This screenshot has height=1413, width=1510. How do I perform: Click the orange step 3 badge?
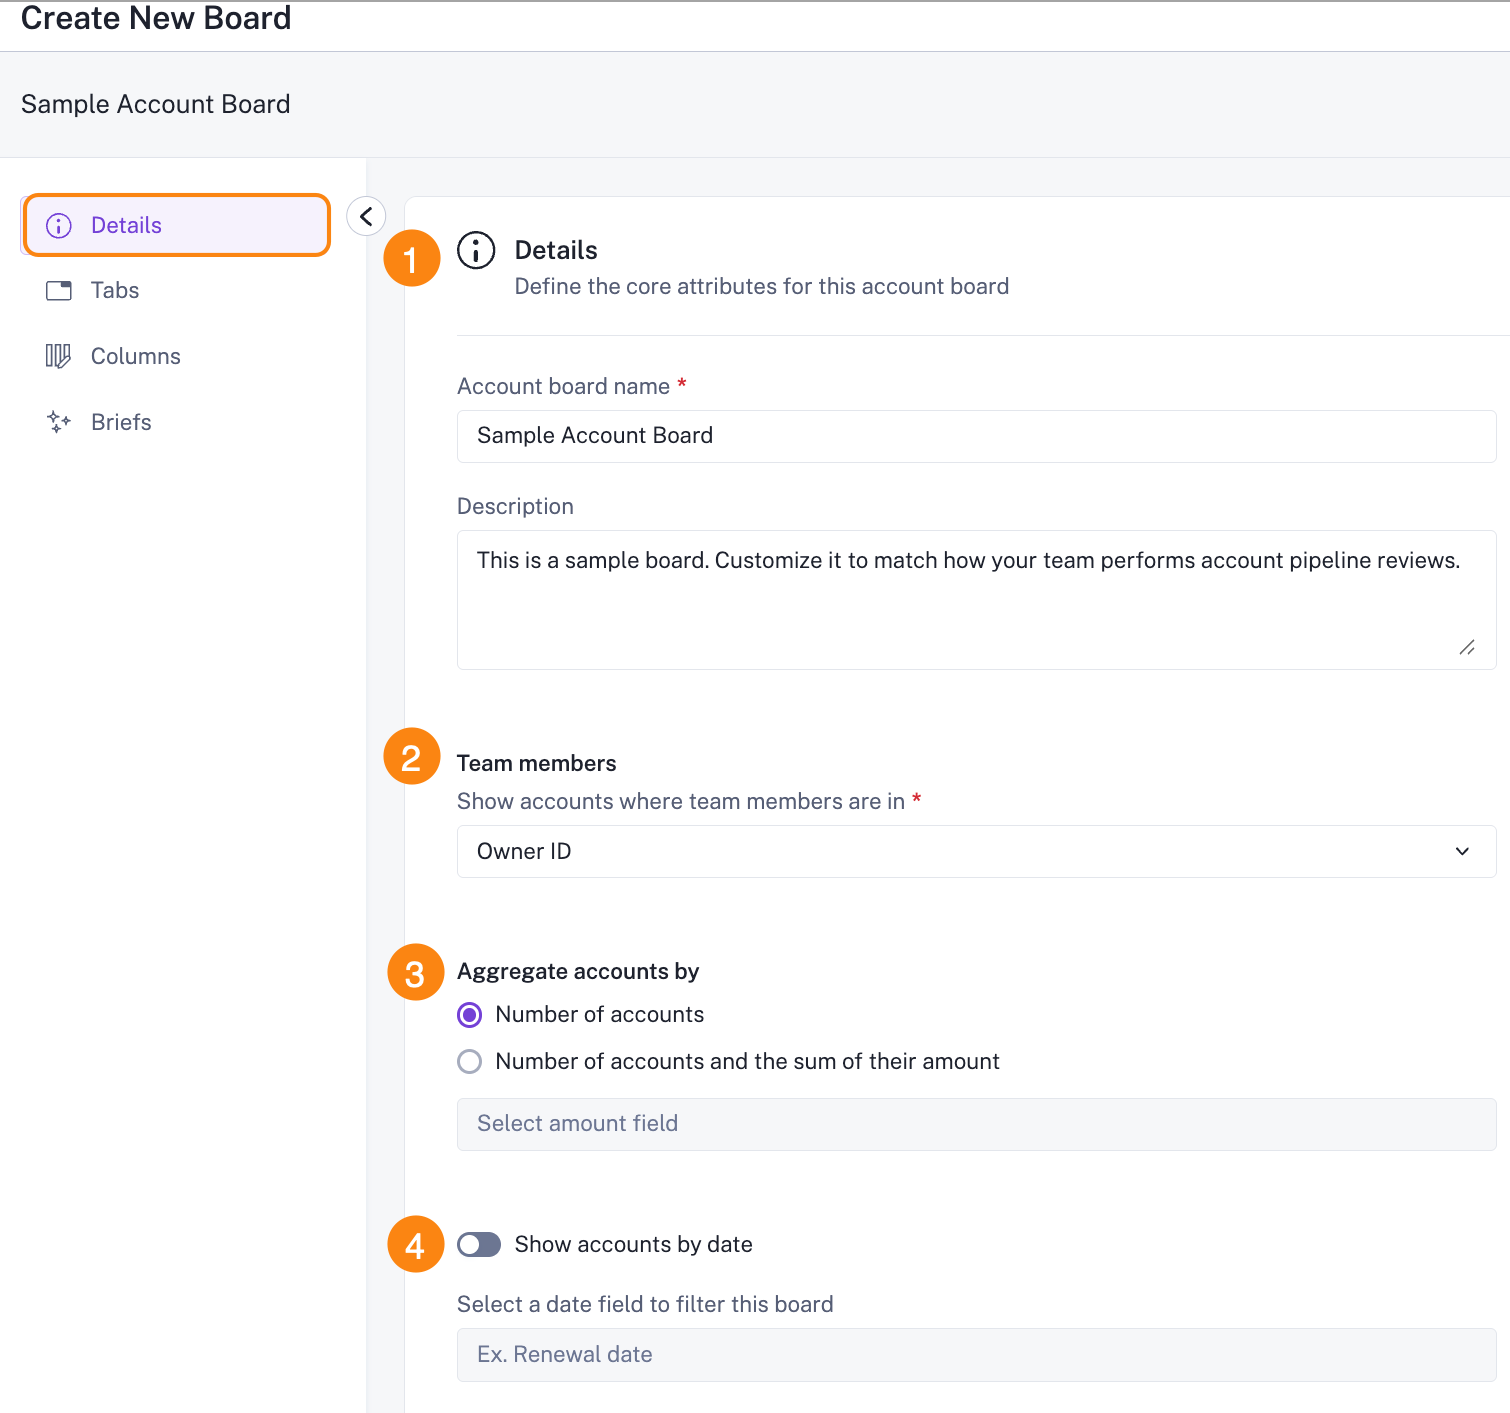(416, 972)
